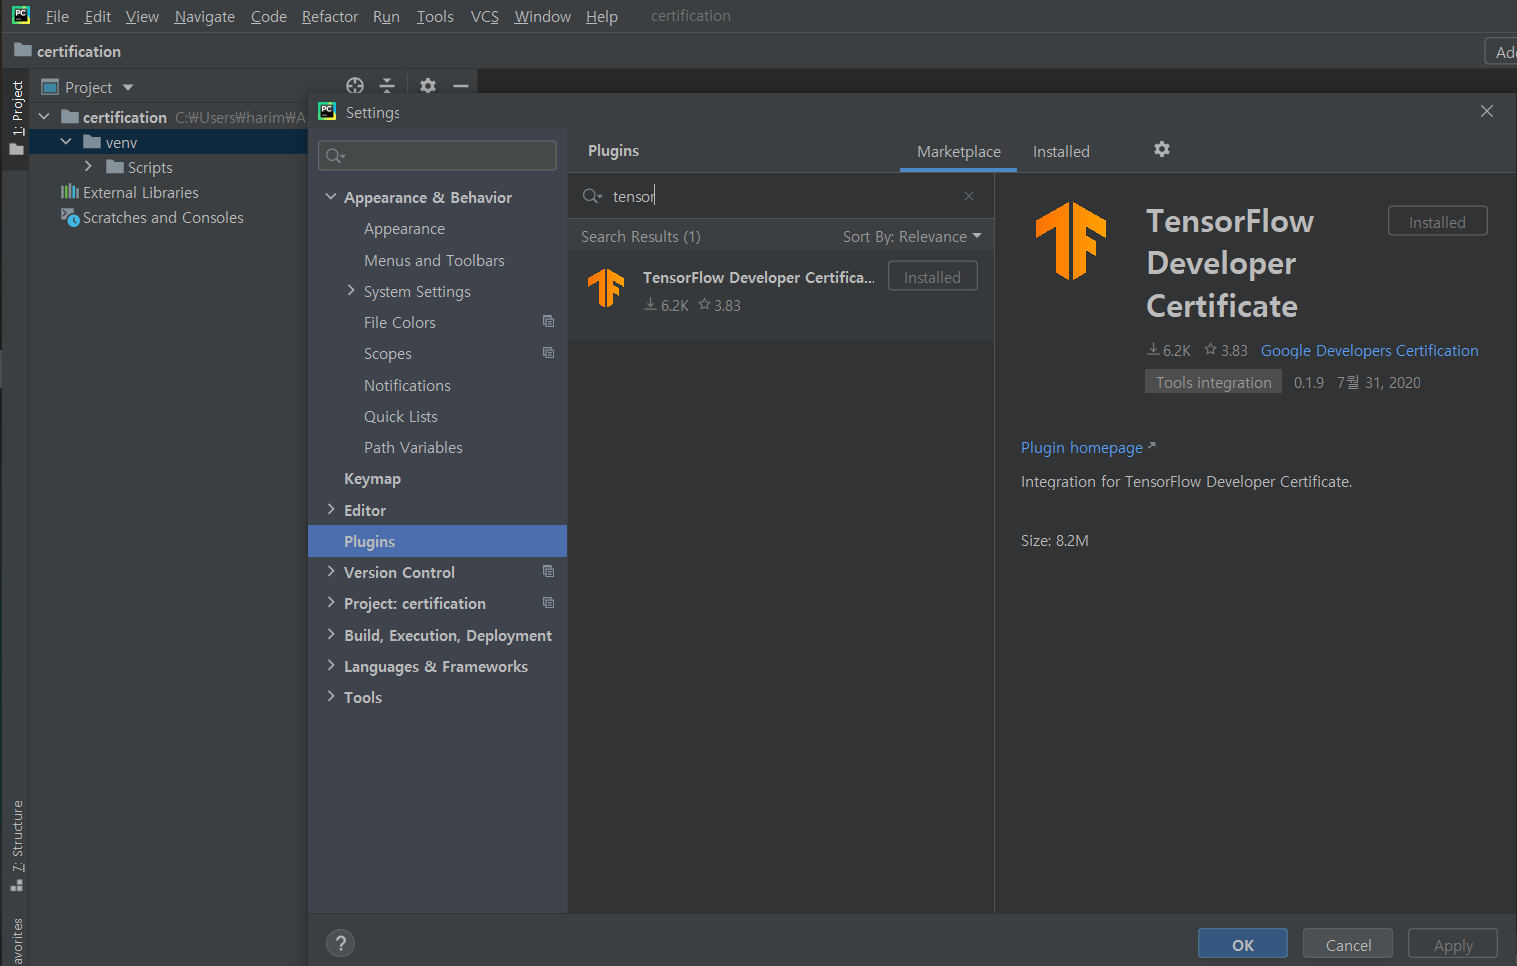Switch to the Marketplace tab

958,151
